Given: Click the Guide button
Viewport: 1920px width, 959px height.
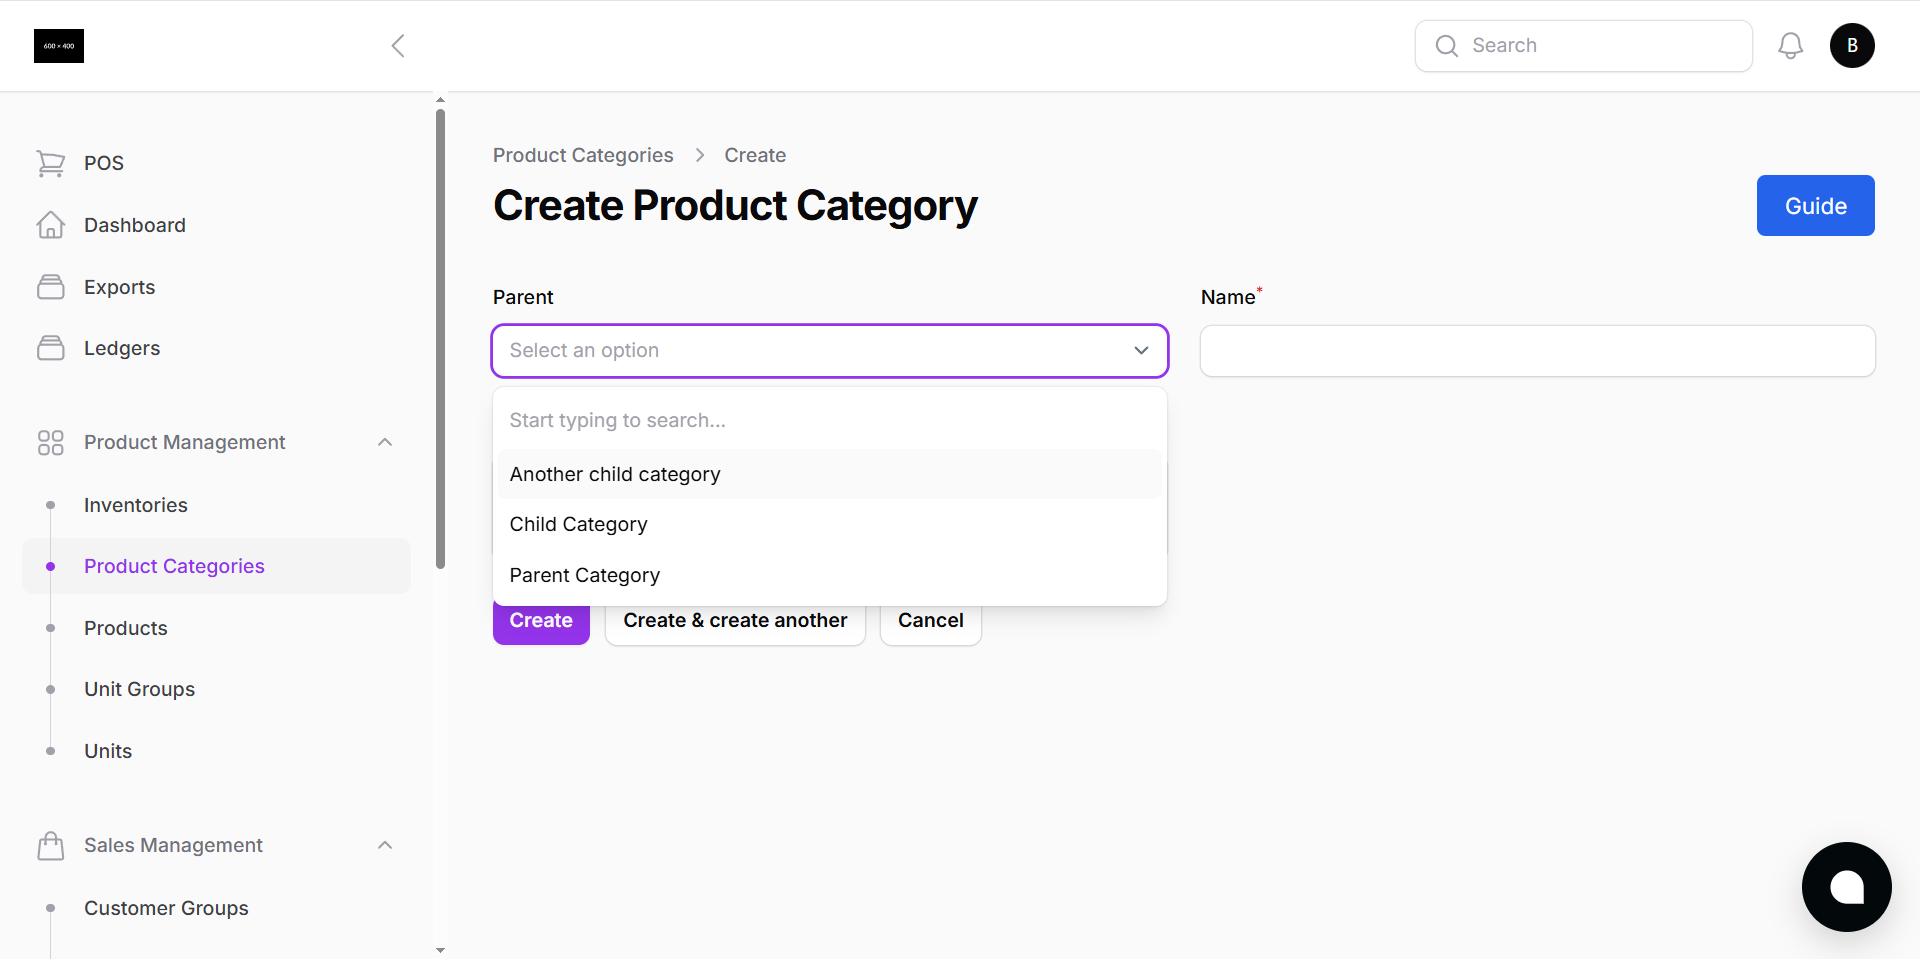Looking at the screenshot, I should pos(1814,205).
